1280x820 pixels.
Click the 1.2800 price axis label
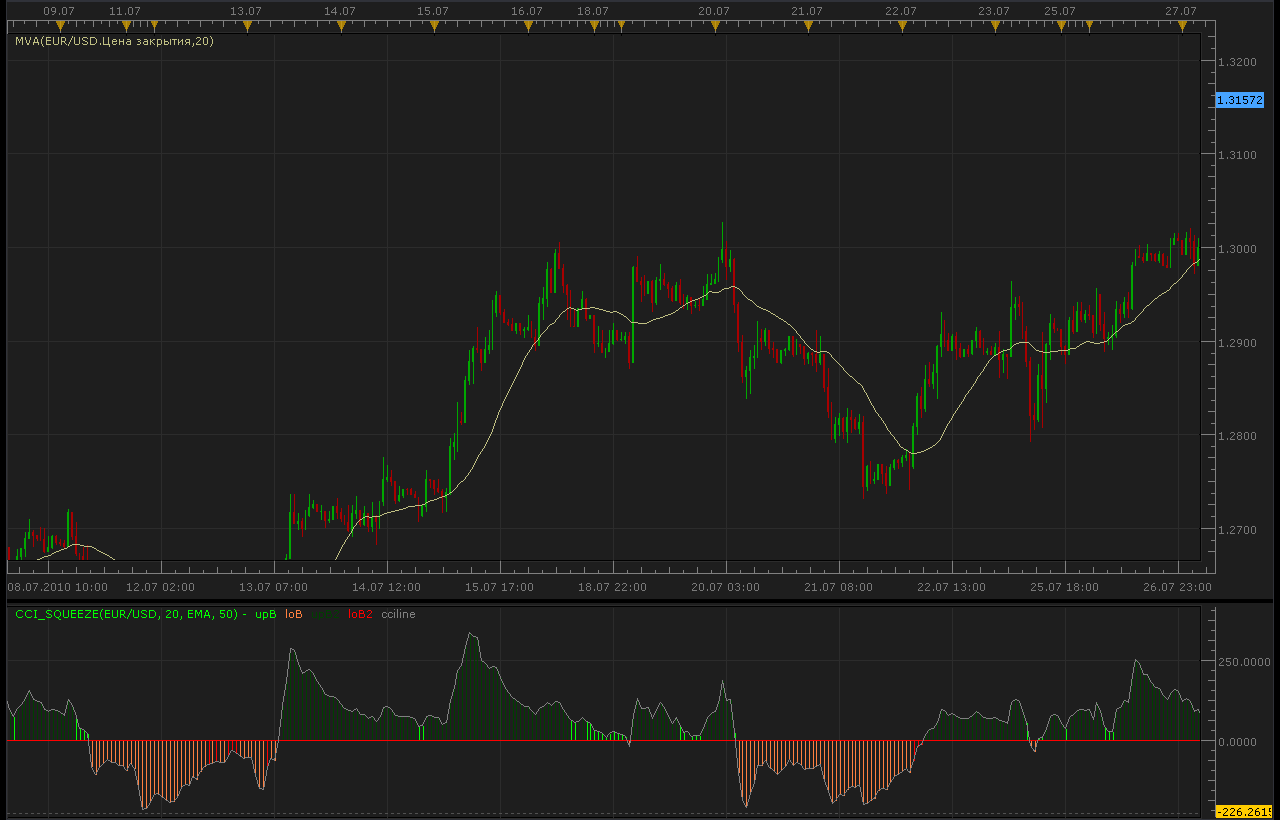click(x=1237, y=436)
